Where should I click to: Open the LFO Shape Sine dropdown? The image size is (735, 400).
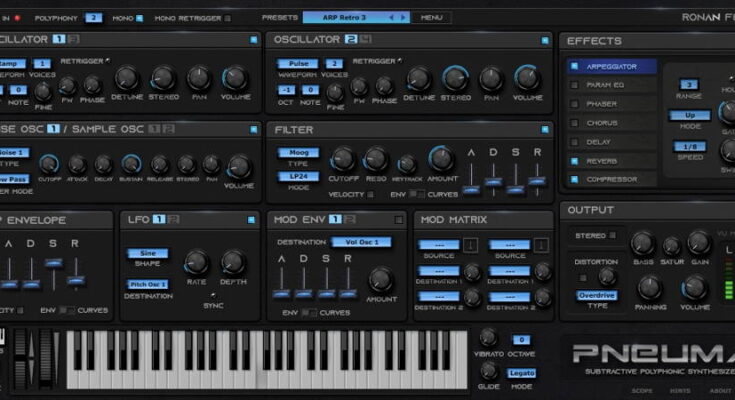148,253
